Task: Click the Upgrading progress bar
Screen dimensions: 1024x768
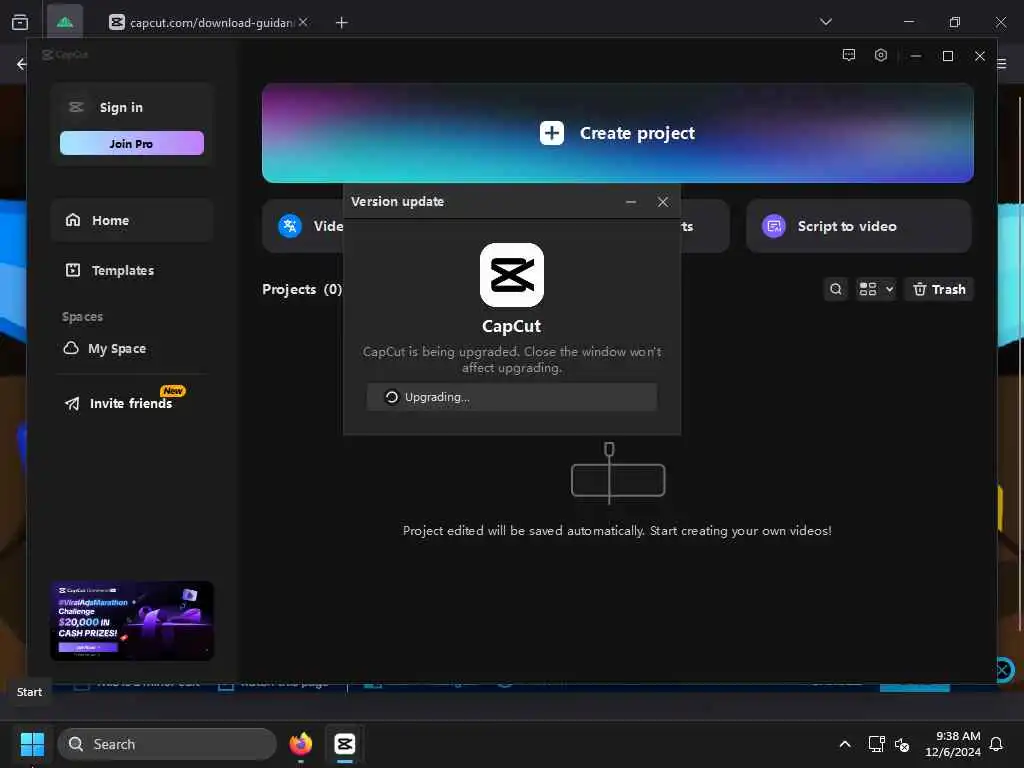Action: pyautogui.click(x=511, y=397)
